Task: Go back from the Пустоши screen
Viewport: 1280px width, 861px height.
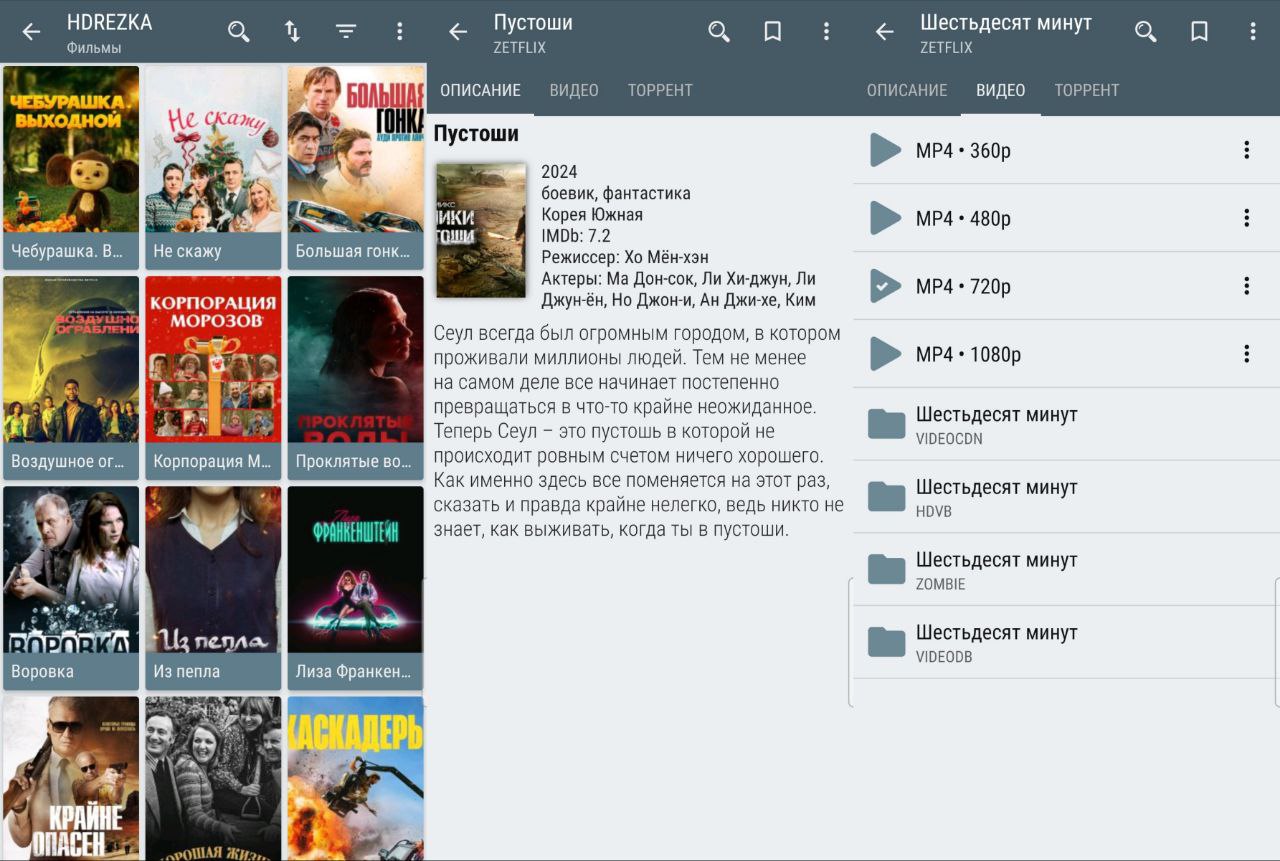Action: coord(458,32)
